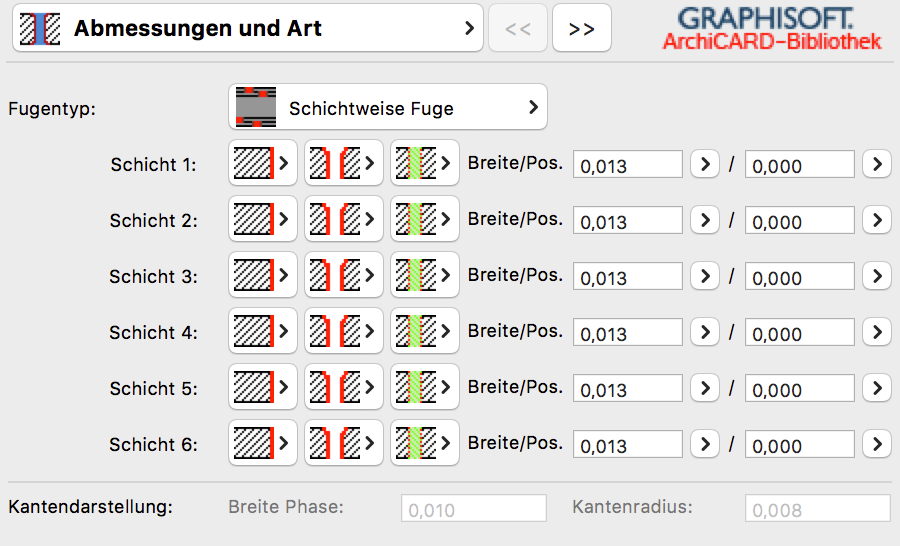Go to next page with >> button

coord(581,28)
